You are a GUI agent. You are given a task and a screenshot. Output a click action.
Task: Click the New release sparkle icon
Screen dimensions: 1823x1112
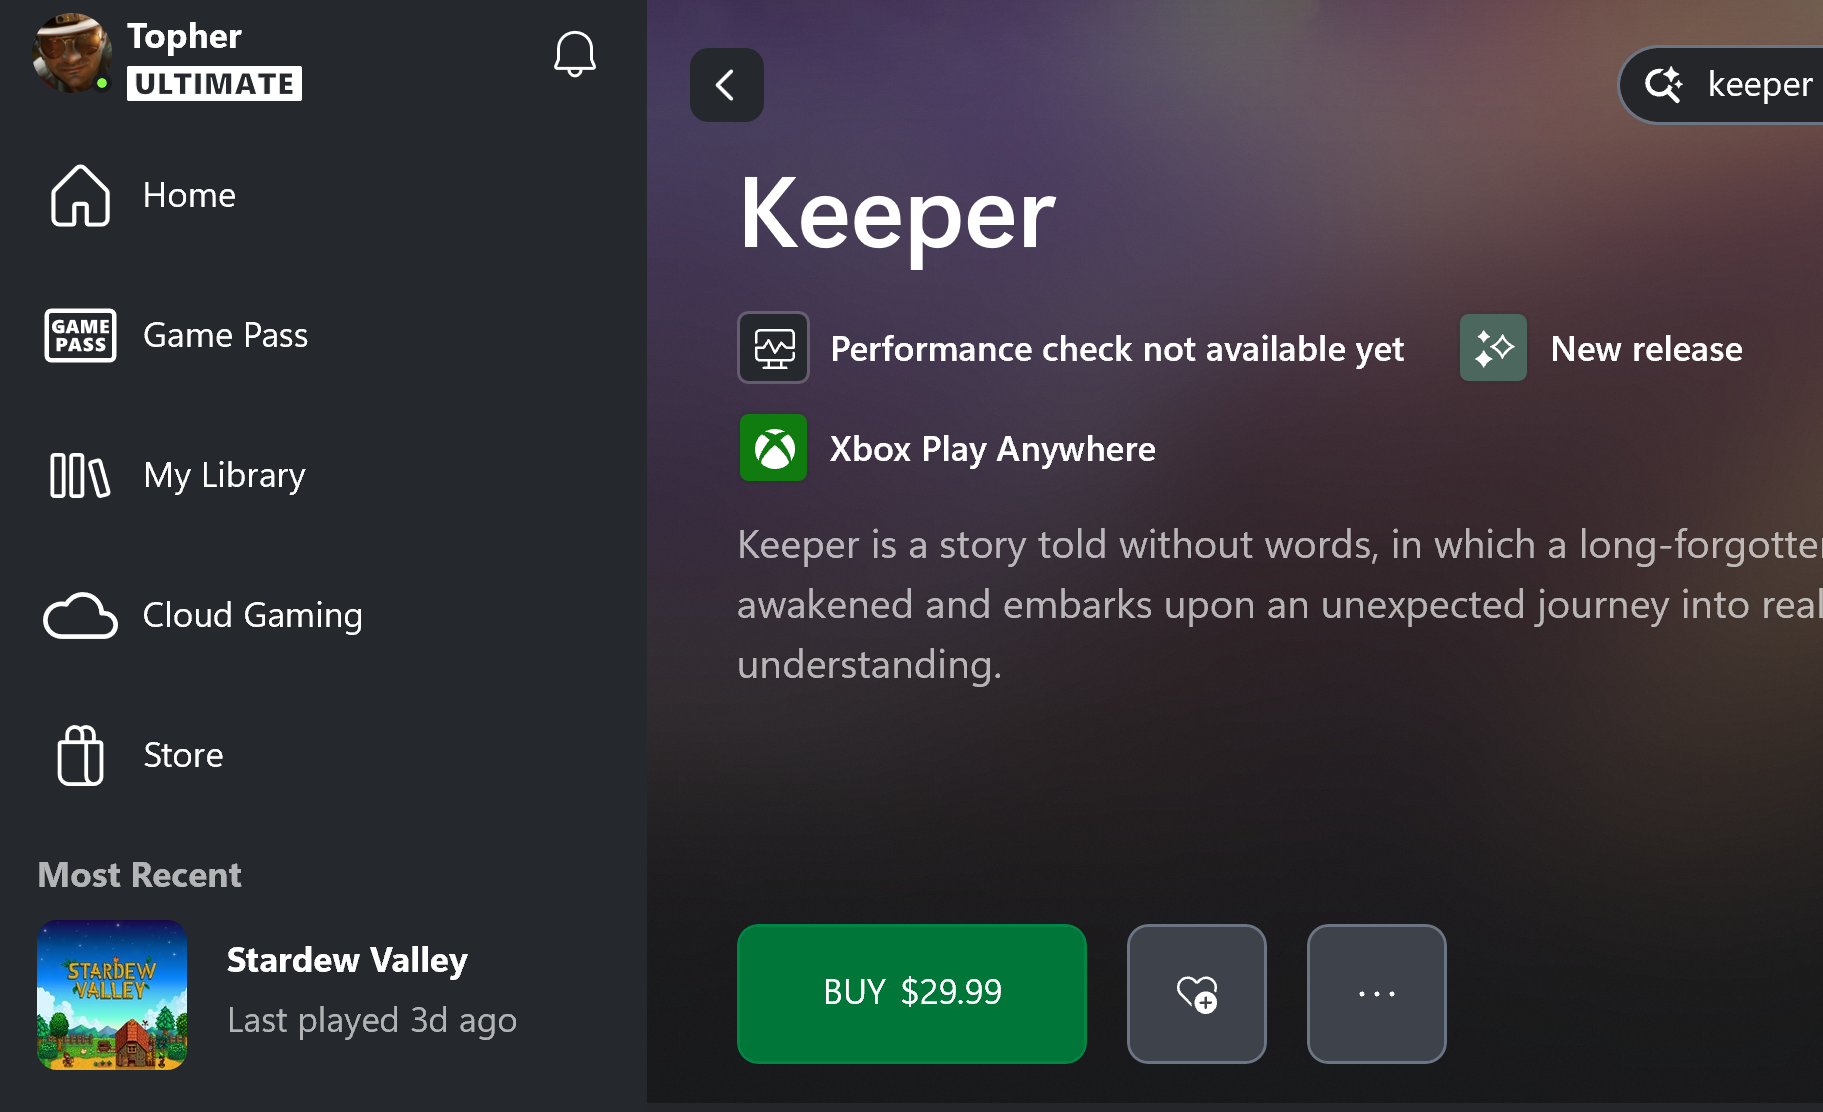tap(1493, 348)
